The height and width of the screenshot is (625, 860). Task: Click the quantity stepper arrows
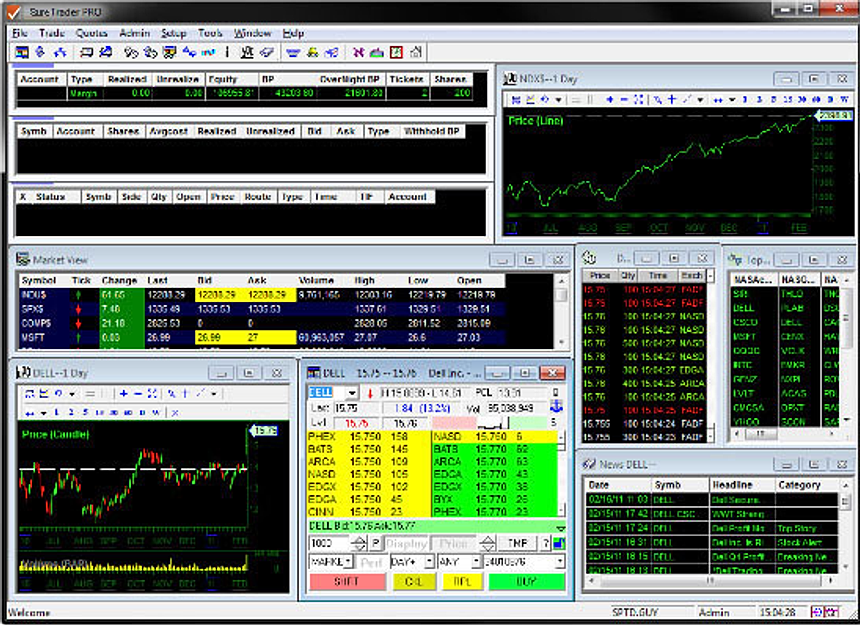pos(359,543)
